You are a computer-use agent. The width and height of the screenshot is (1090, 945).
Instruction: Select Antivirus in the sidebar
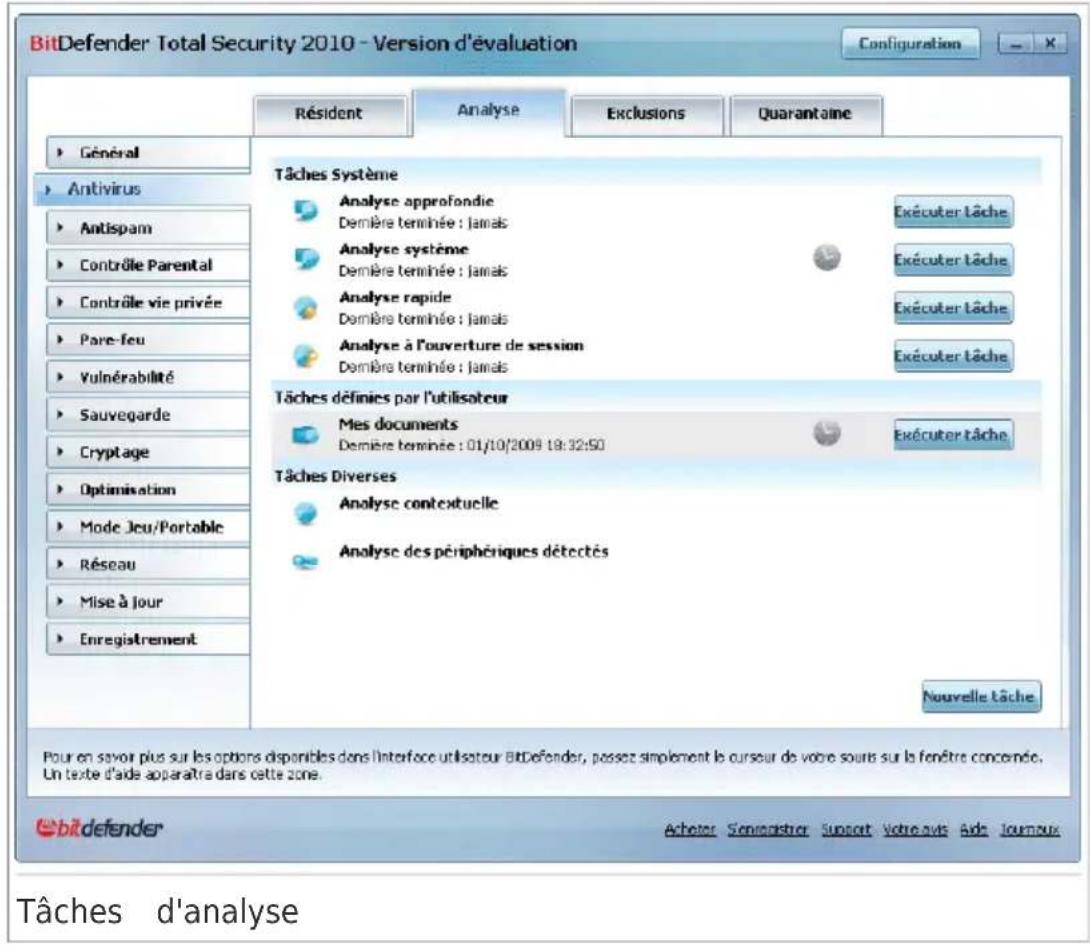[142, 189]
